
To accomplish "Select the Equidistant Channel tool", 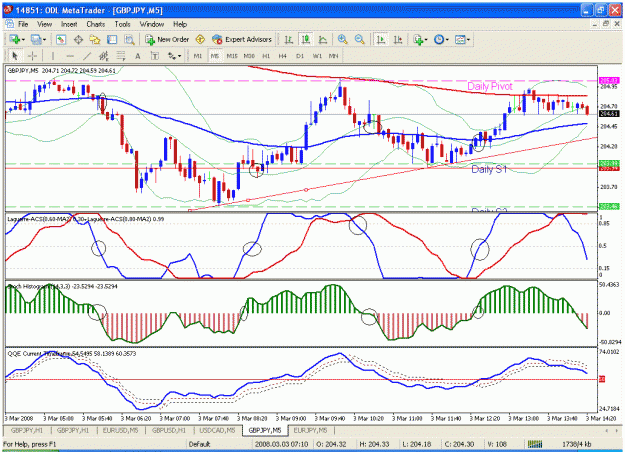I will point(104,56).
